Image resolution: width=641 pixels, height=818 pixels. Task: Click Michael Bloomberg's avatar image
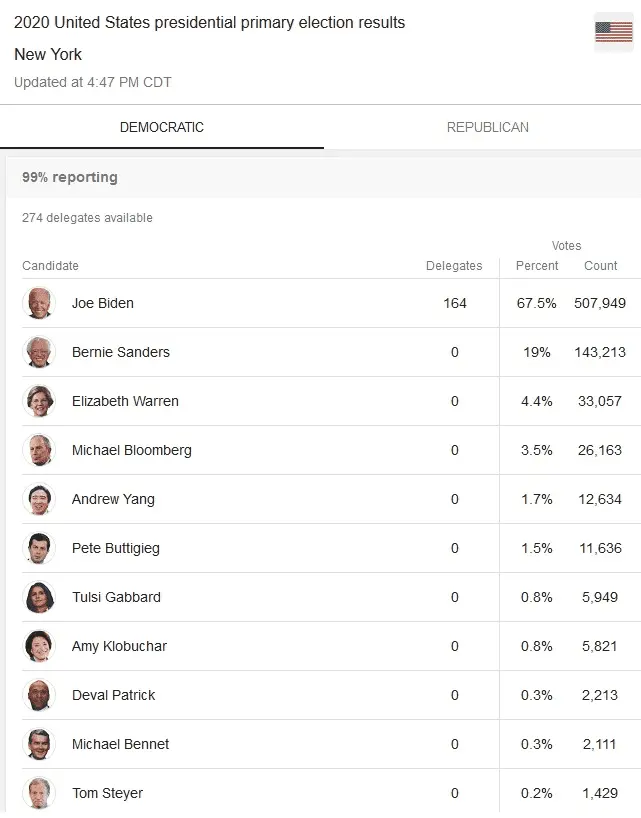point(39,450)
